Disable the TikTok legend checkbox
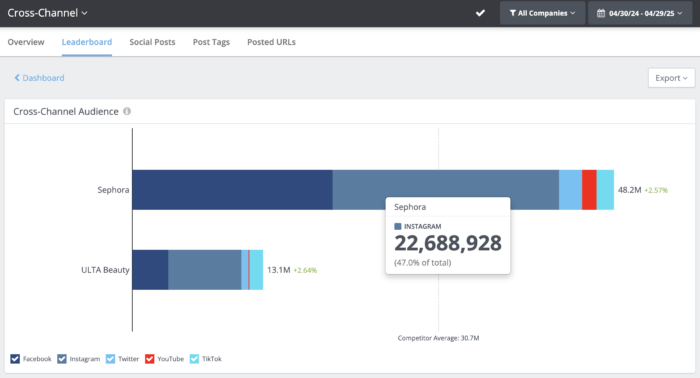Image resolution: width=700 pixels, height=378 pixels. tap(194, 359)
